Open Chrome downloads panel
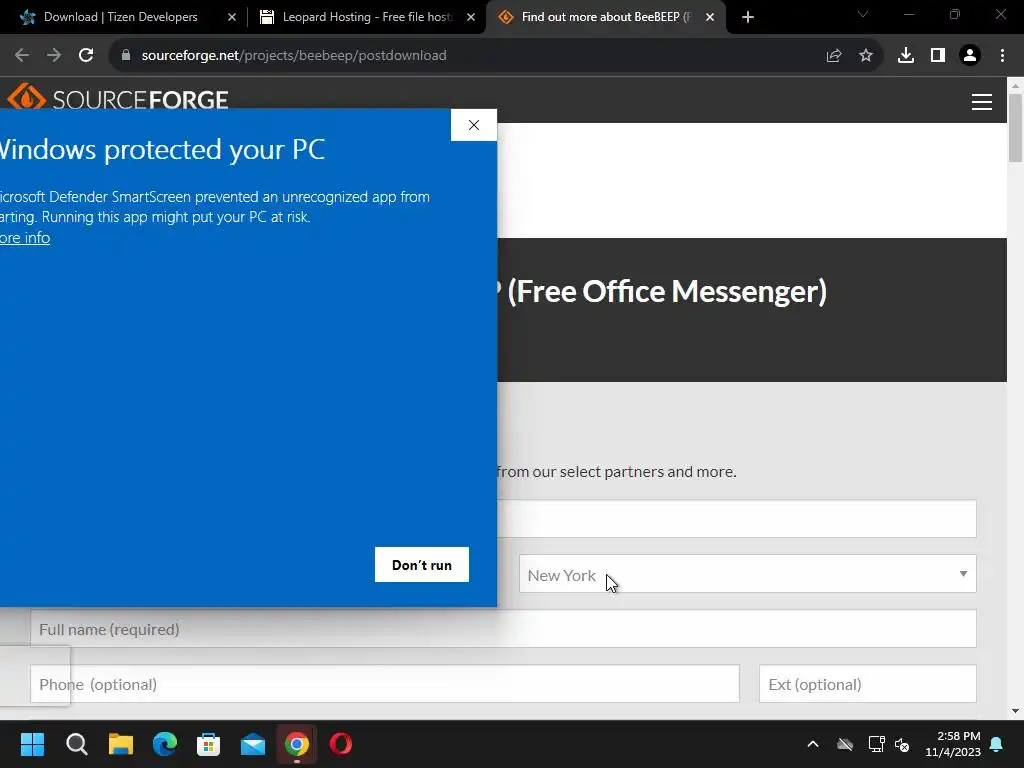Screen dimensions: 1024x768 (x=906, y=56)
